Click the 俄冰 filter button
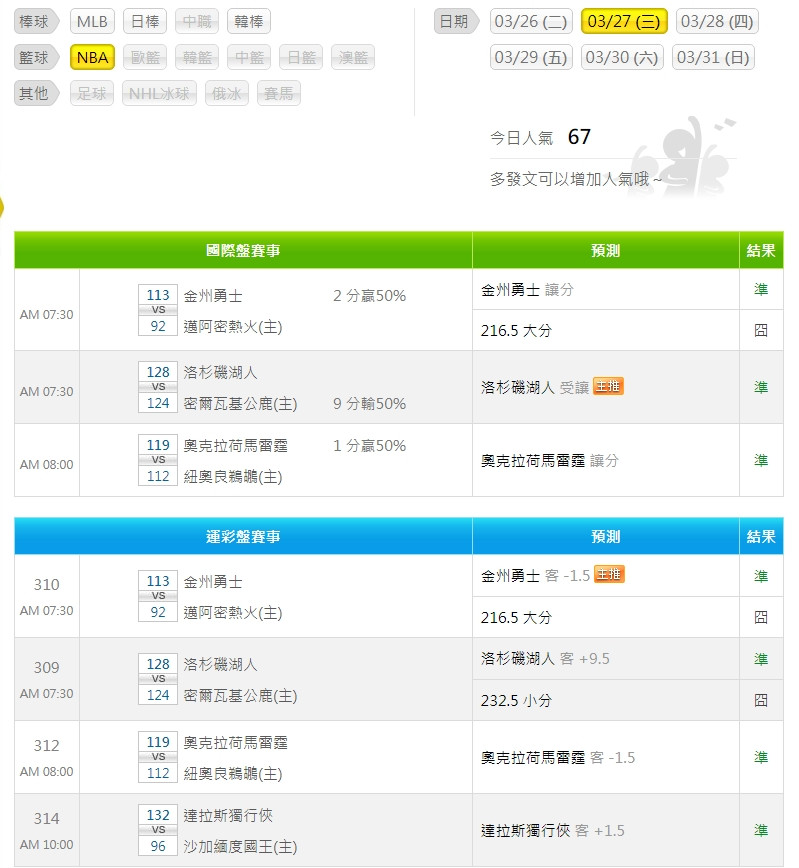 coord(226,94)
